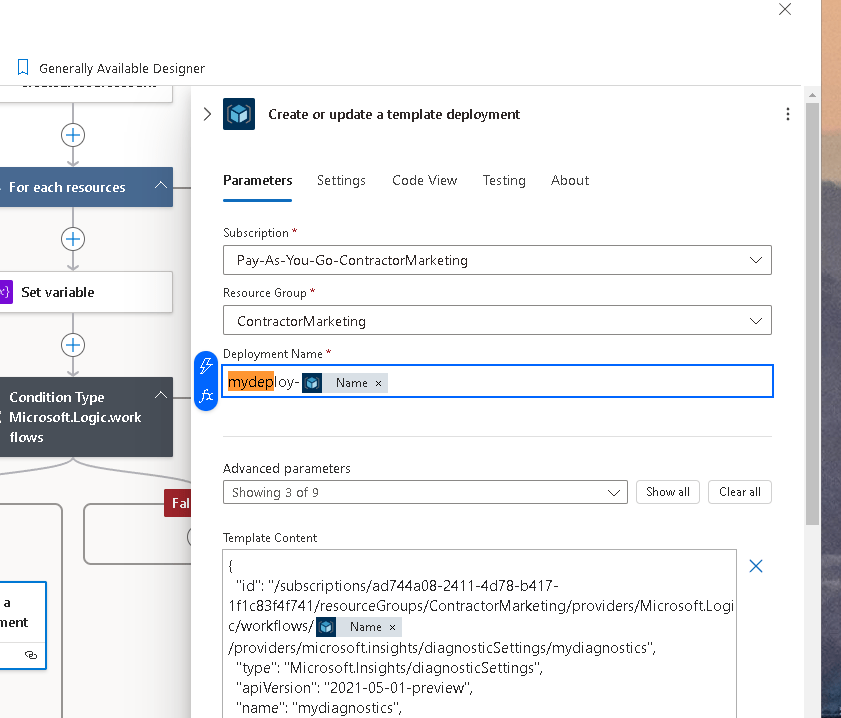841x718 pixels.
Task: Collapse the Condition Type block
Action: pyautogui.click(x=160, y=396)
